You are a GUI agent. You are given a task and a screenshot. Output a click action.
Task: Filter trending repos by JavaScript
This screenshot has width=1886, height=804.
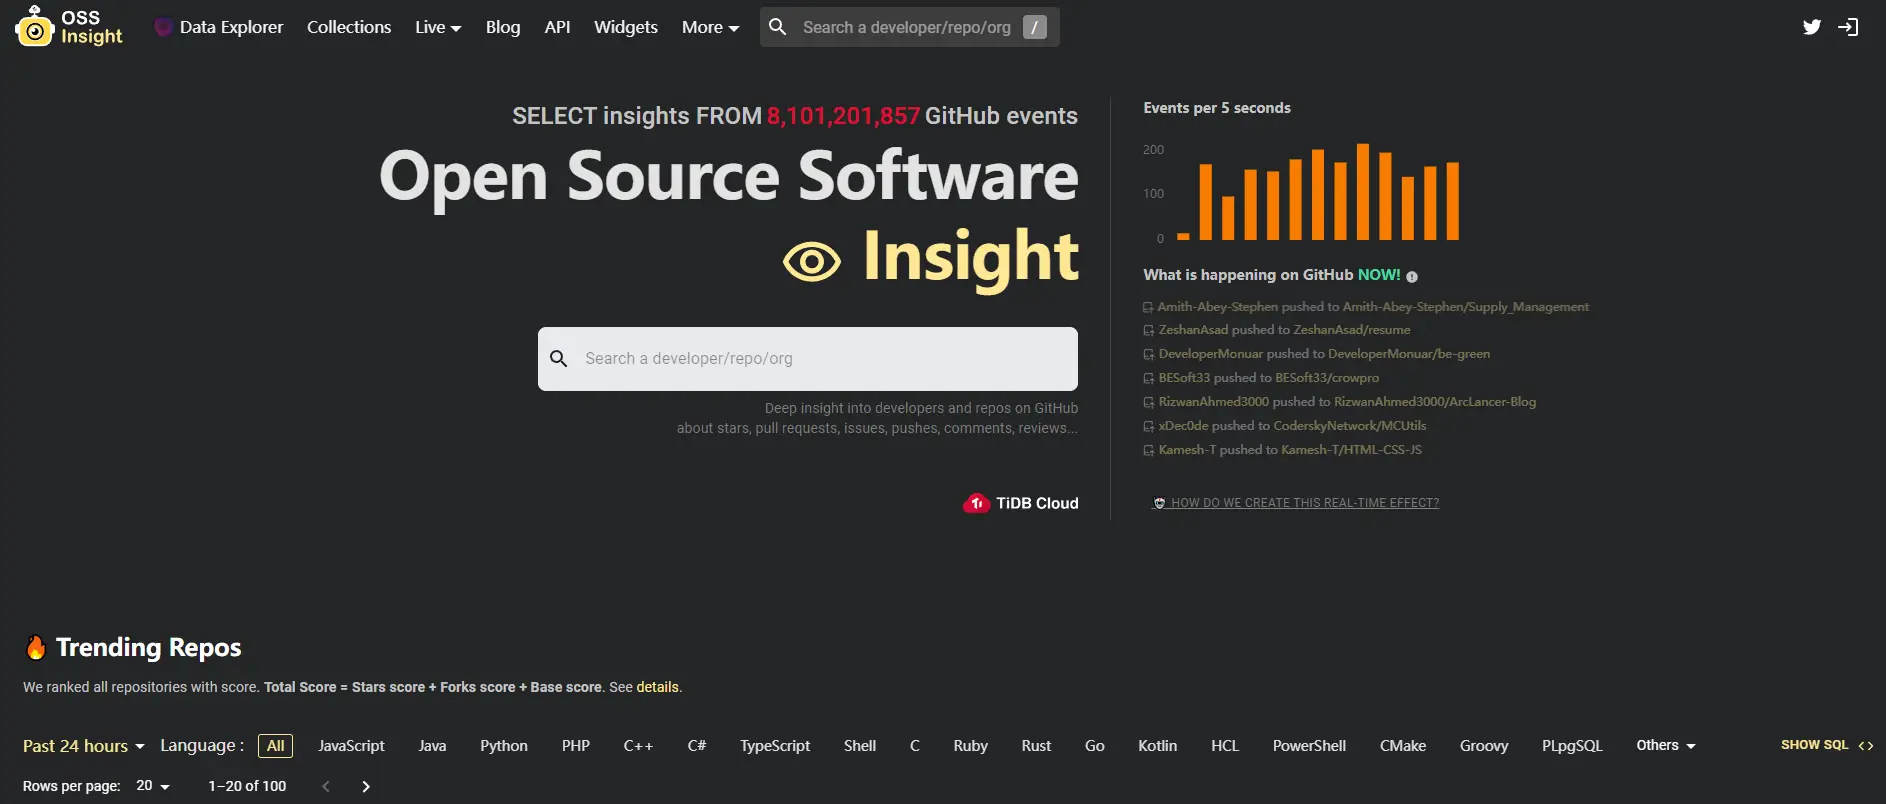point(351,746)
